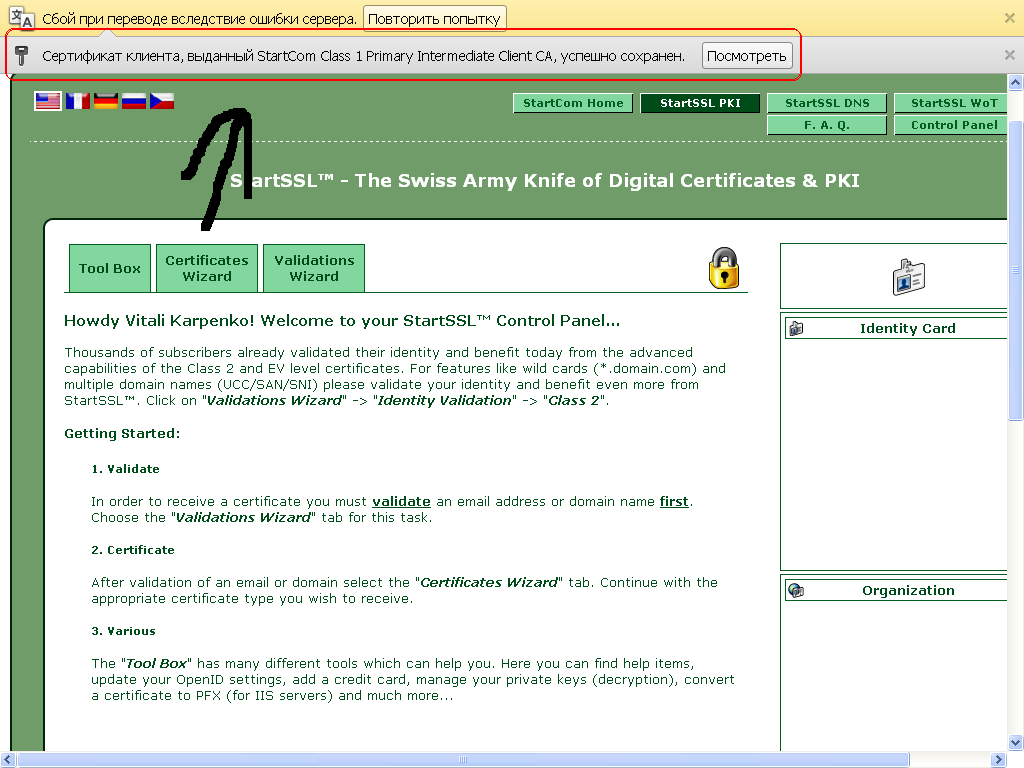Click the horizontal scrollbar at bottom
The height and width of the screenshot is (768, 1024).
click(x=500, y=760)
